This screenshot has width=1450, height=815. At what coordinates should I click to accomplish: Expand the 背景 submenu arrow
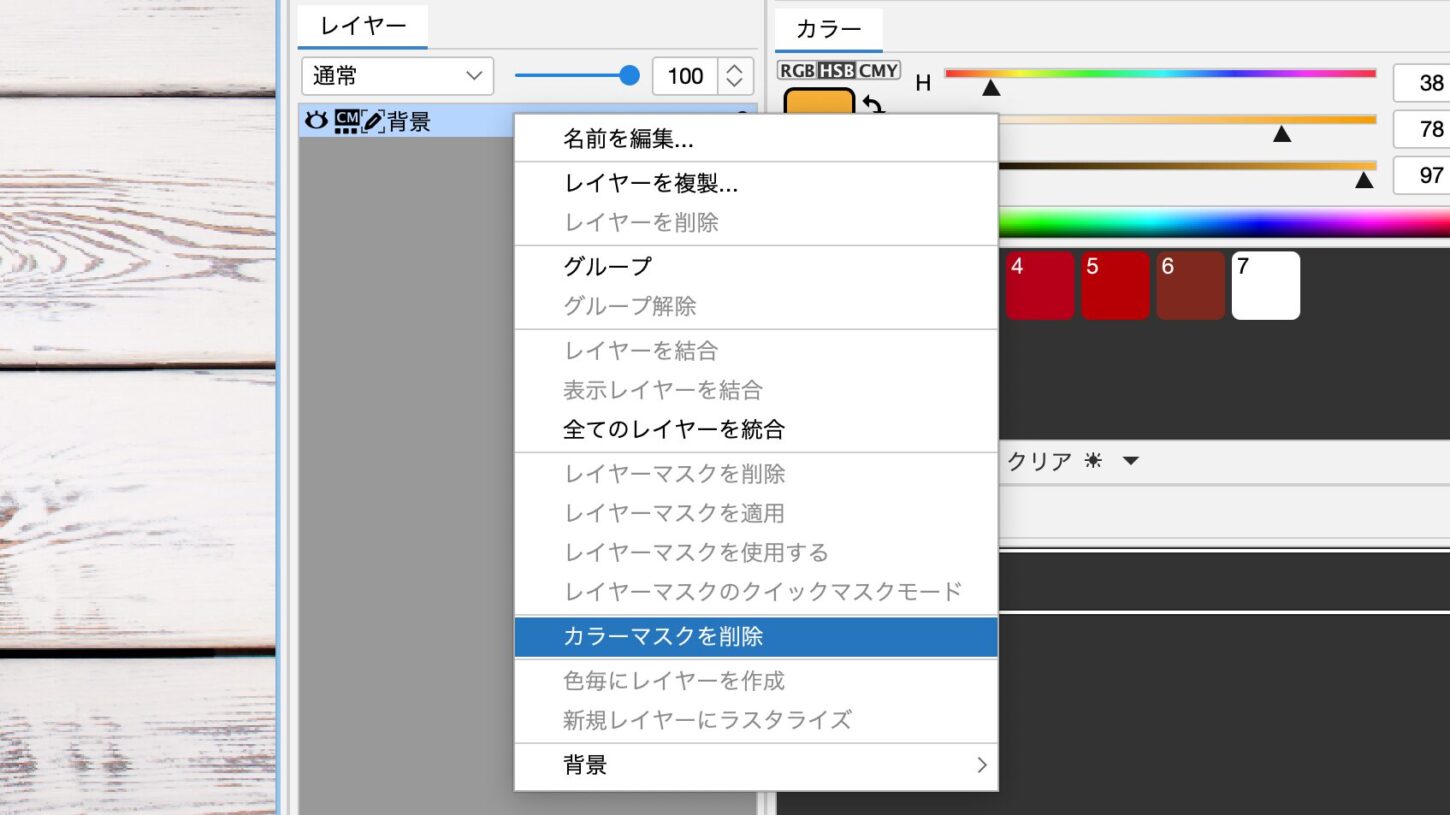tap(981, 765)
